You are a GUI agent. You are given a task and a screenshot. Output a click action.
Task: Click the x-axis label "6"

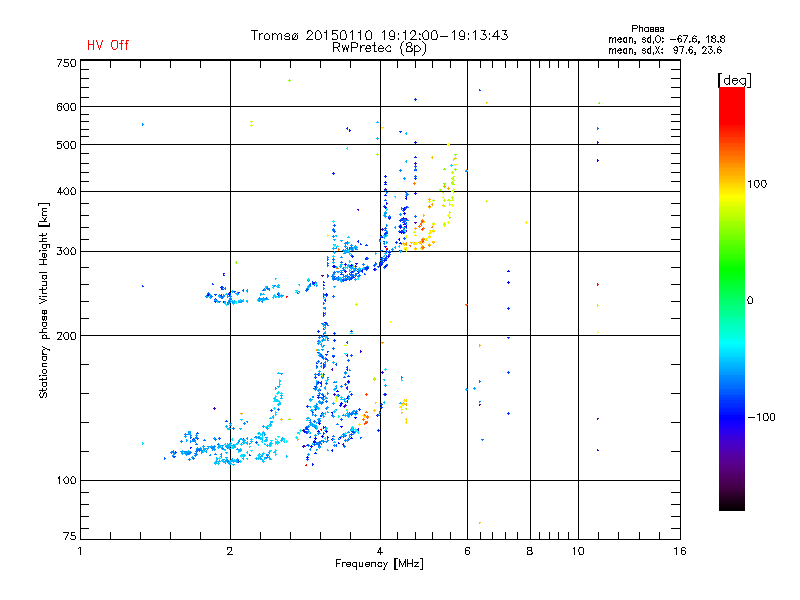[467, 551]
